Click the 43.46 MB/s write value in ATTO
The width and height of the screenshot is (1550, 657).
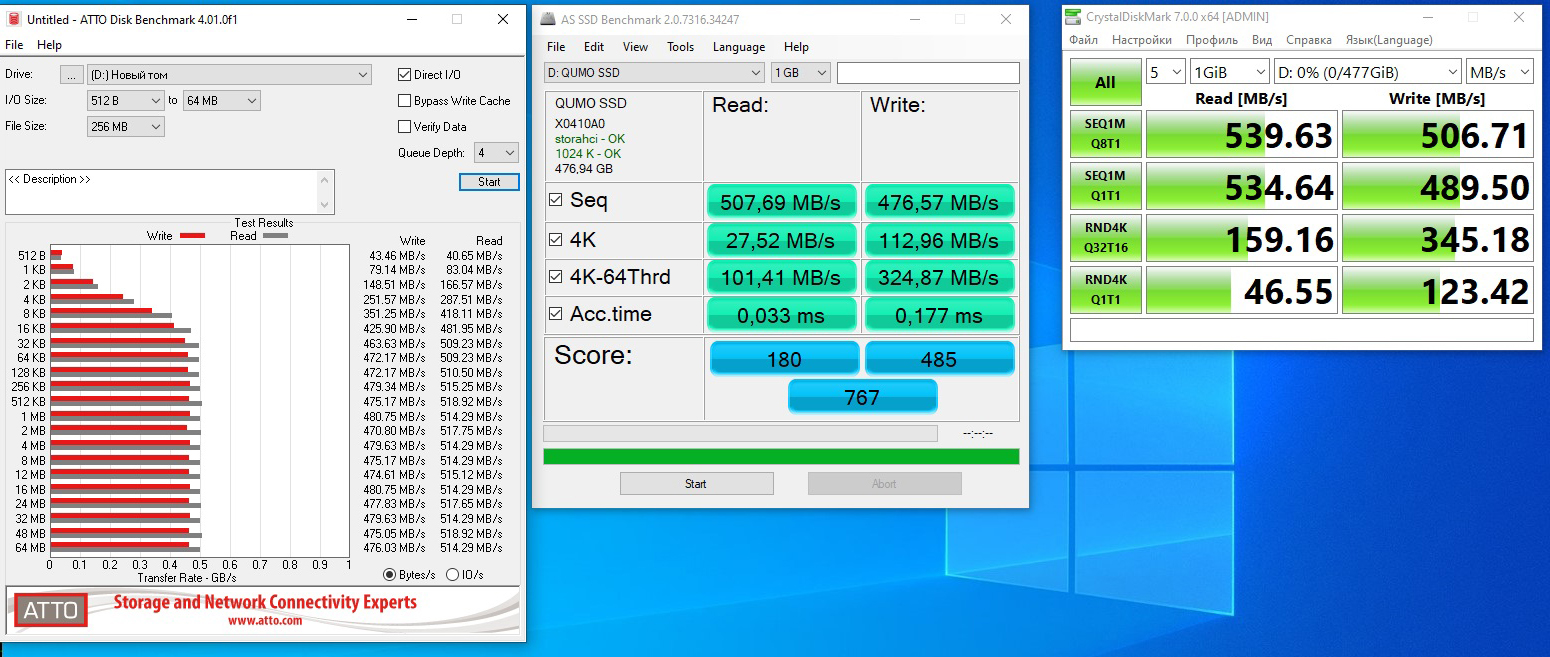[397, 256]
